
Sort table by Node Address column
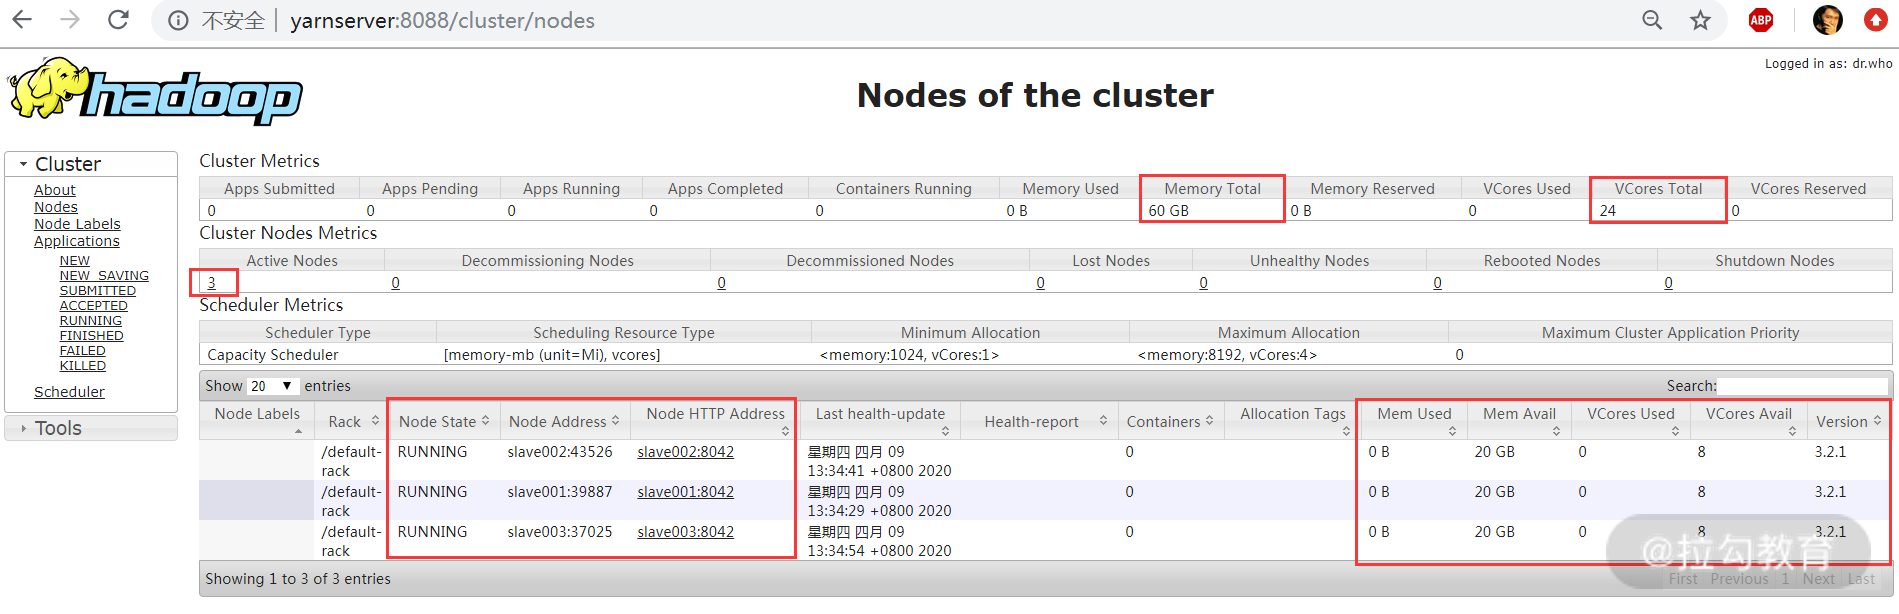[x=615, y=421]
